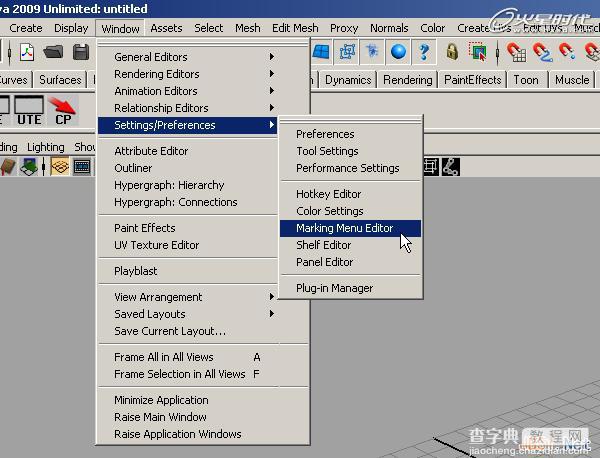Open Hypergraph: Connections
The image size is (600, 458).
(187, 202)
